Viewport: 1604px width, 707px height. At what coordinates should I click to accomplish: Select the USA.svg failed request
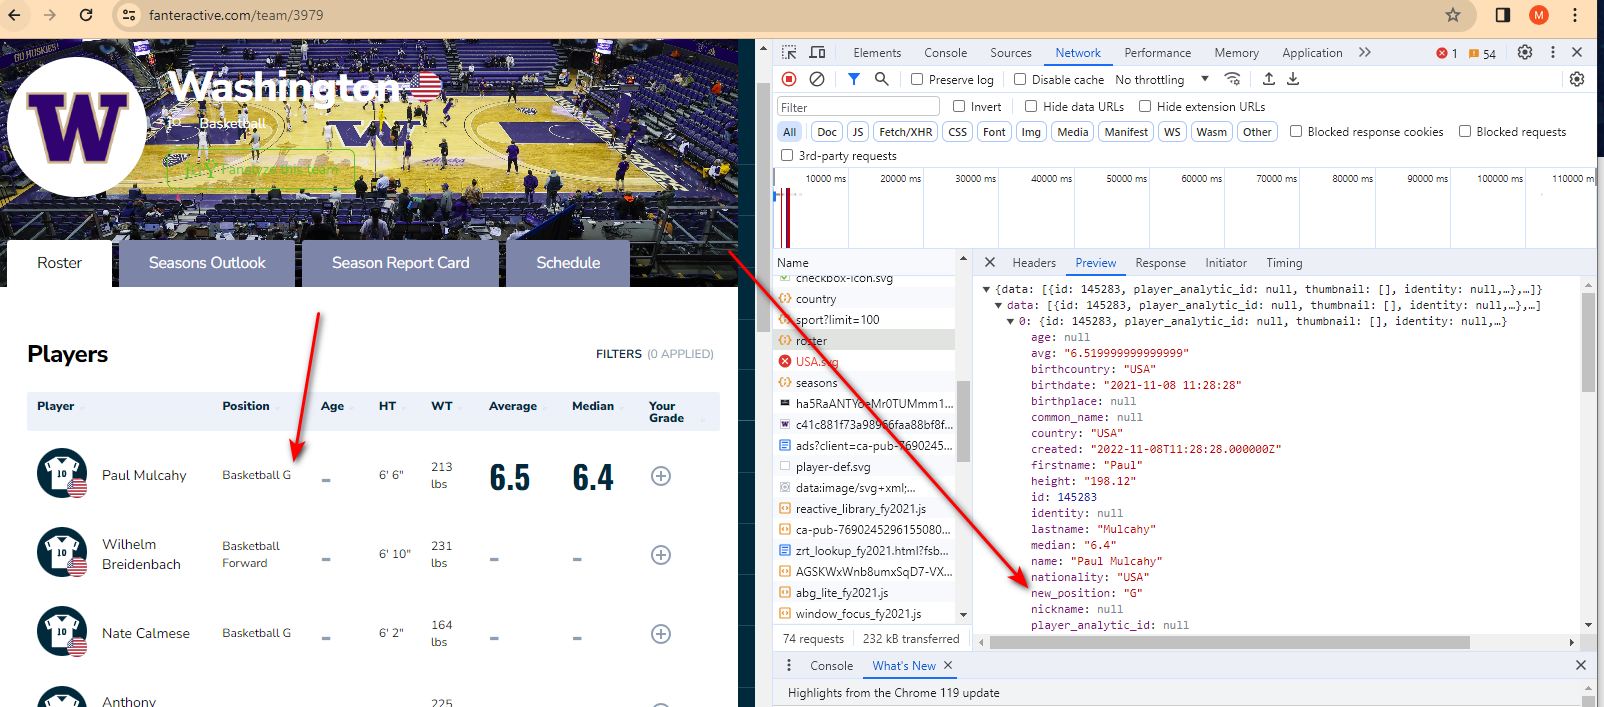[x=865, y=362]
